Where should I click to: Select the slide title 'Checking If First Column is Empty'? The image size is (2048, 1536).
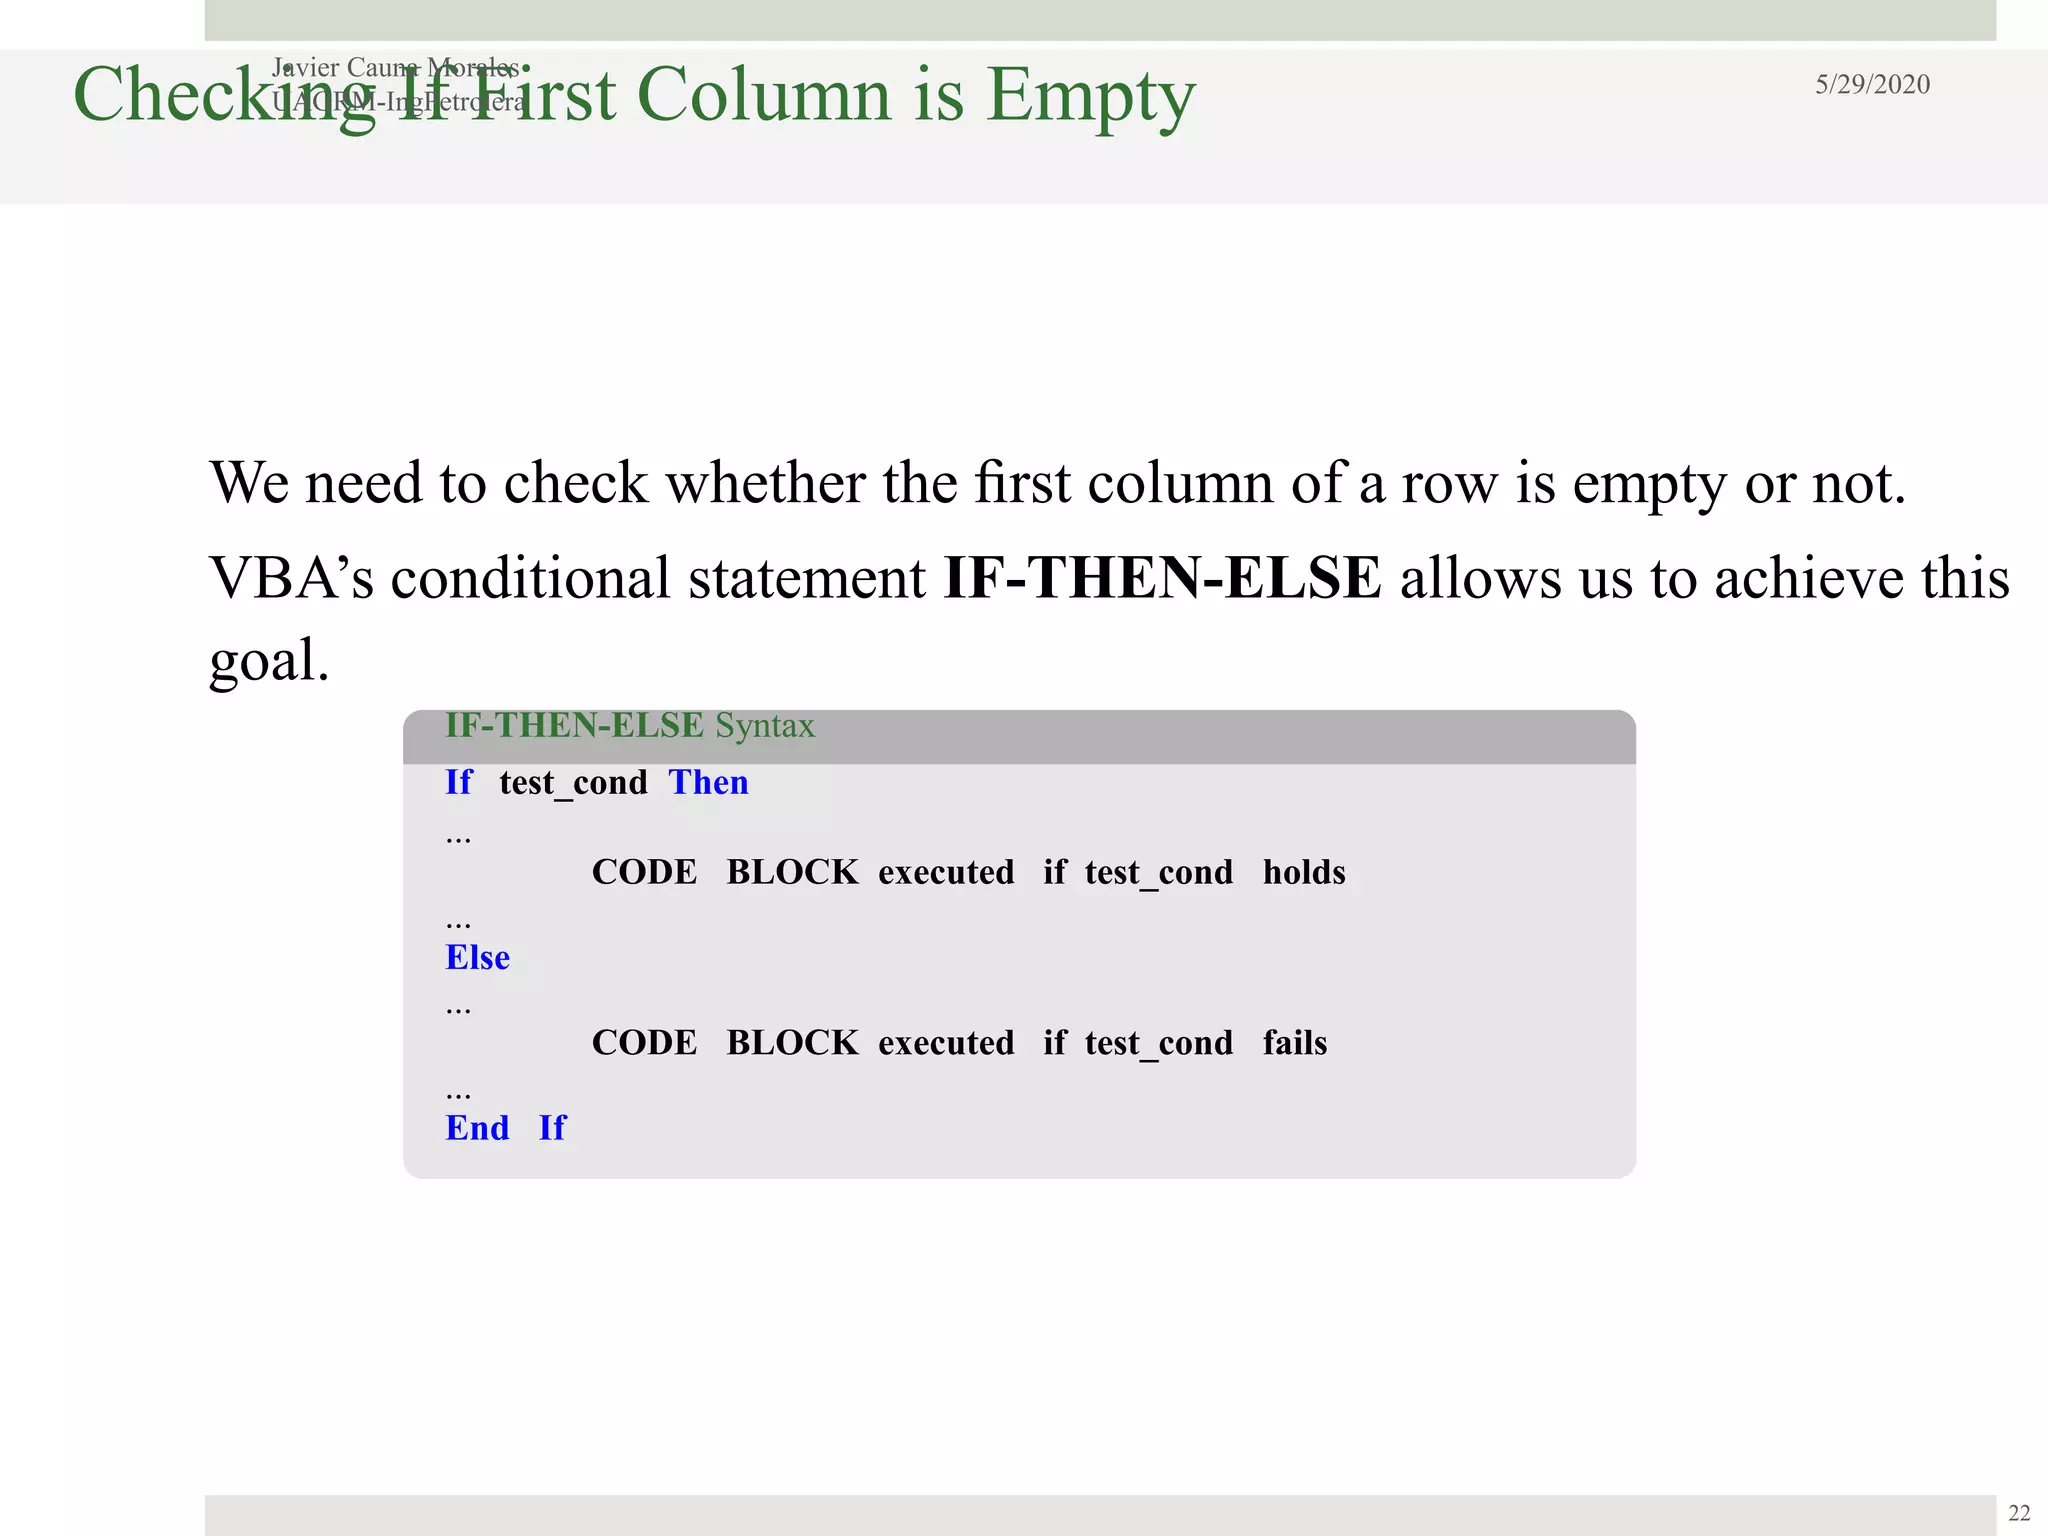click(x=634, y=95)
